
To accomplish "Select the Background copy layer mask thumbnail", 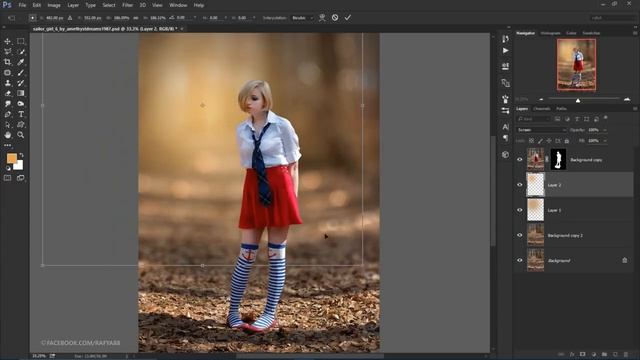I will 558,159.
